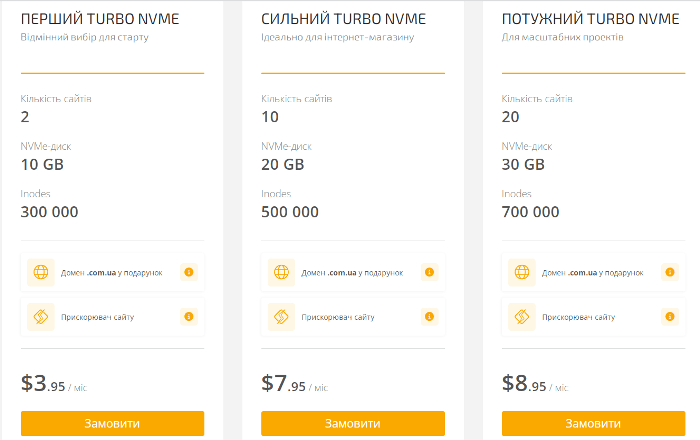
Task: Click site accelerator icon in Перший card
Action: (x=41, y=317)
